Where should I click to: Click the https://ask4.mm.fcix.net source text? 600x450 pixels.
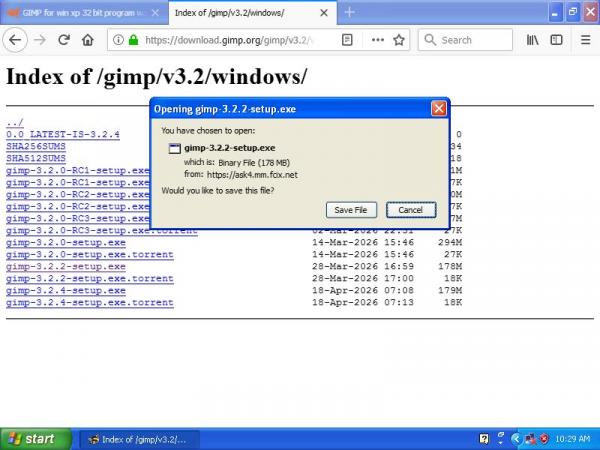(x=252, y=175)
